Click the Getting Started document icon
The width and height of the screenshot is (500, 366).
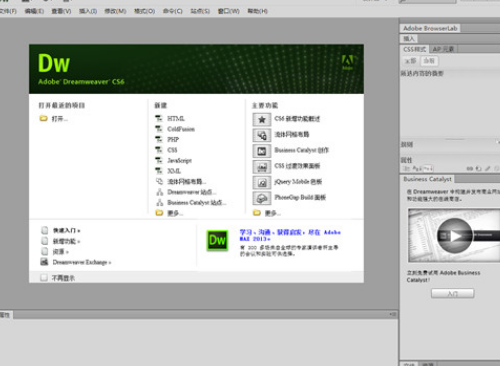[44, 230]
